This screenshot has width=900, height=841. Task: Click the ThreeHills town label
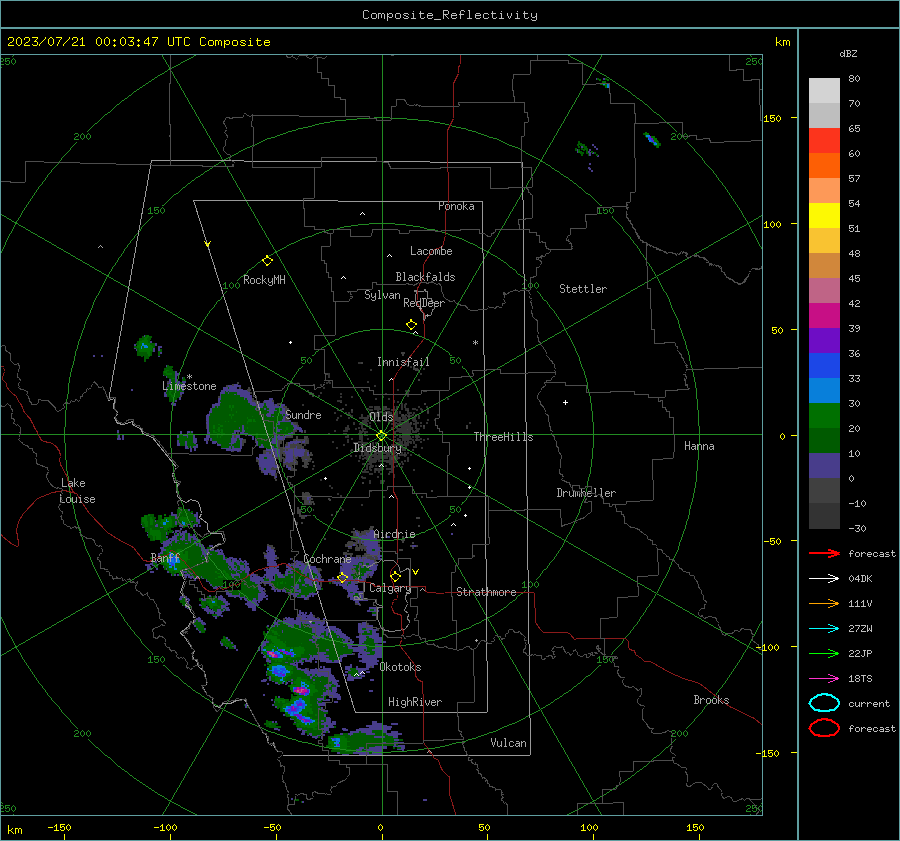click(503, 437)
